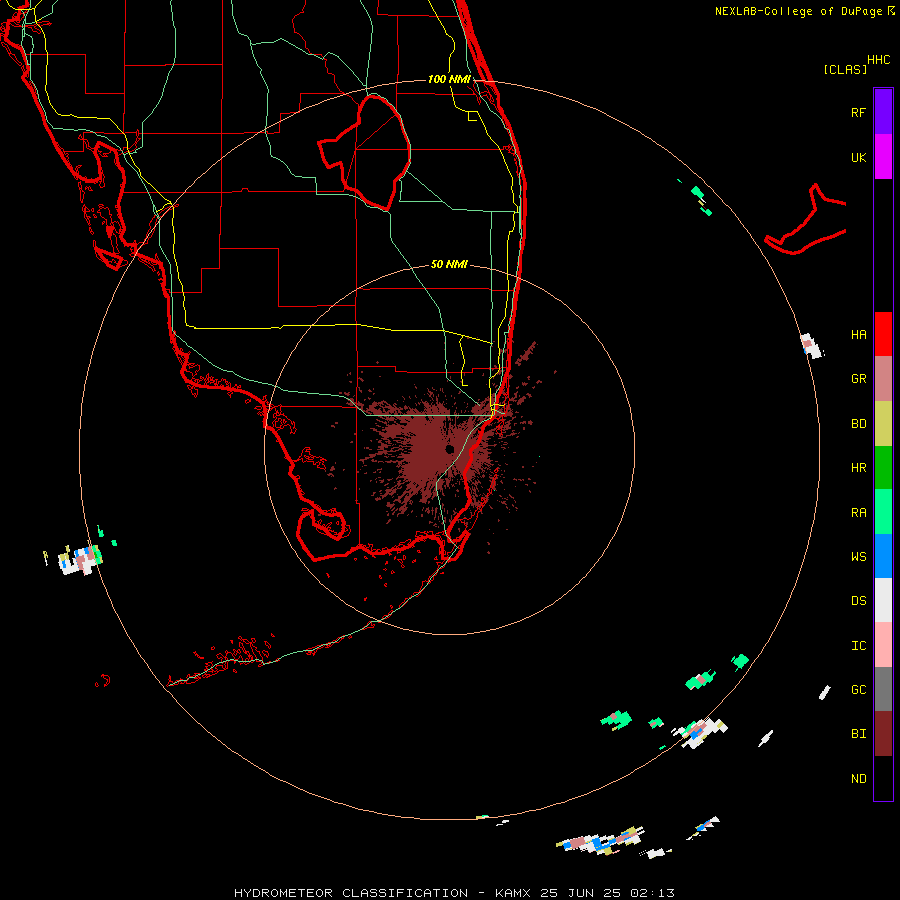Click the DS legend label
The image size is (900, 900).
[858, 601]
